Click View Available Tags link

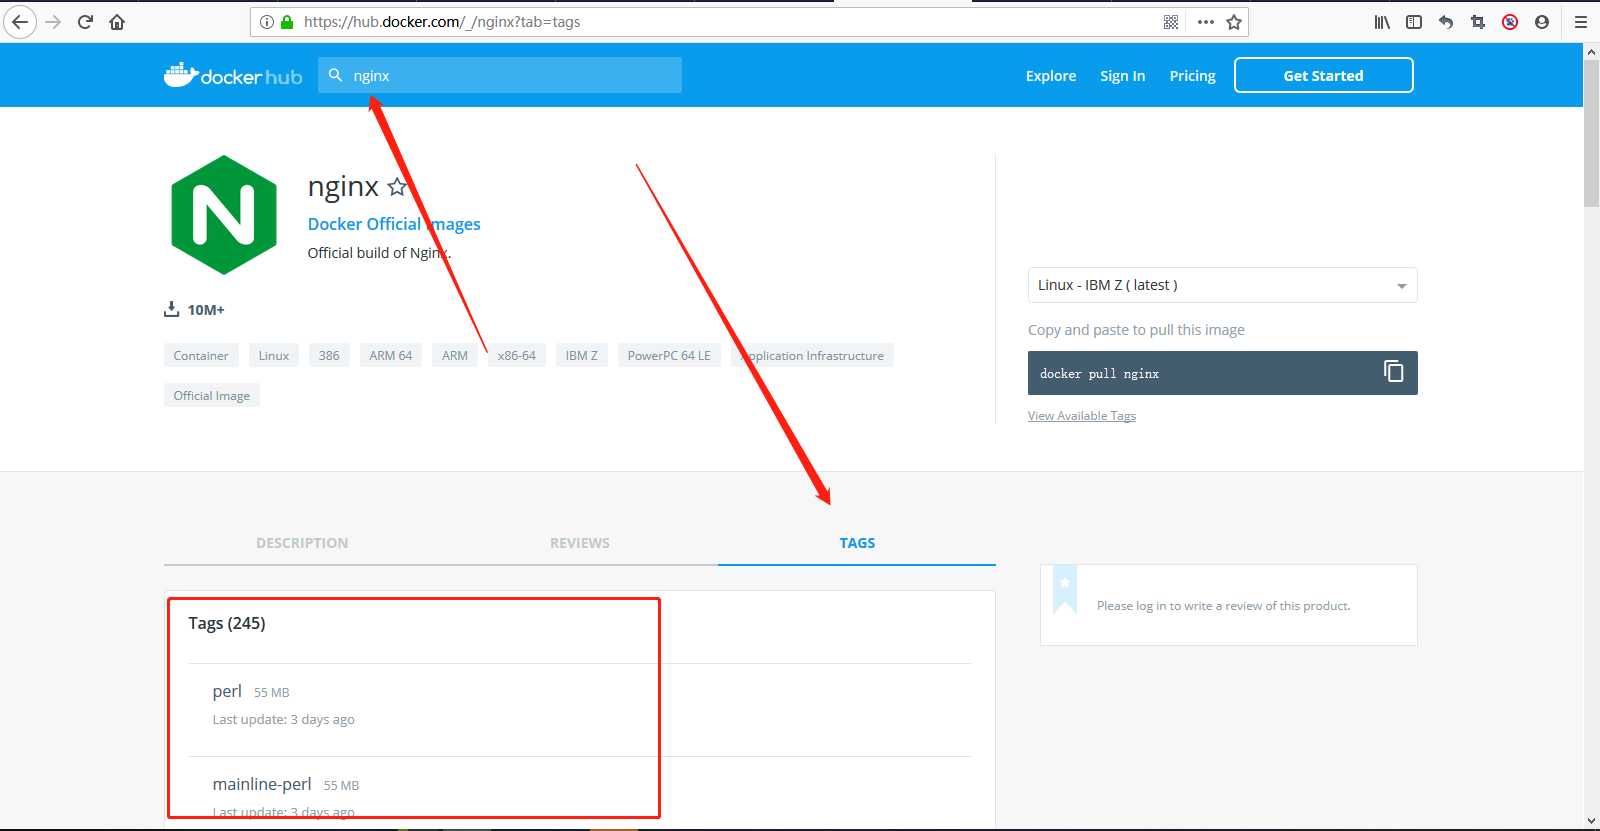pos(1082,416)
